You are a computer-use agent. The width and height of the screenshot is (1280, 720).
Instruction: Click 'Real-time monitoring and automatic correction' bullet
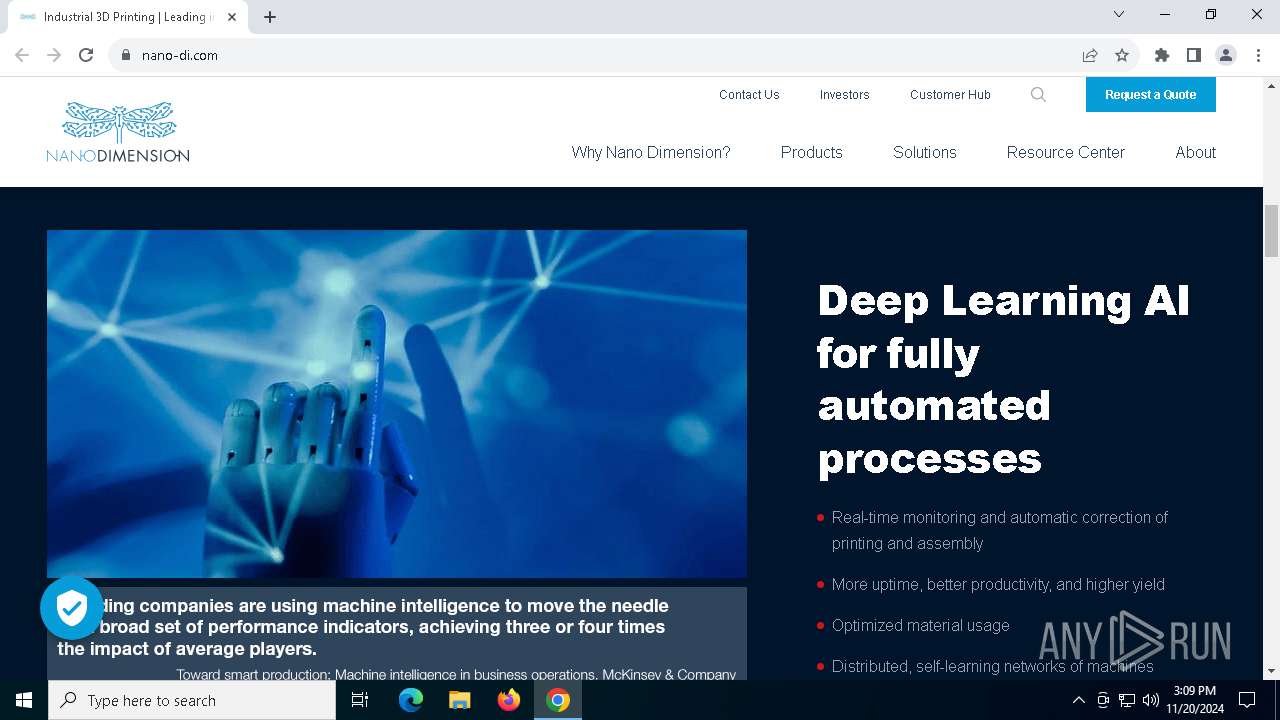tap(1000, 530)
